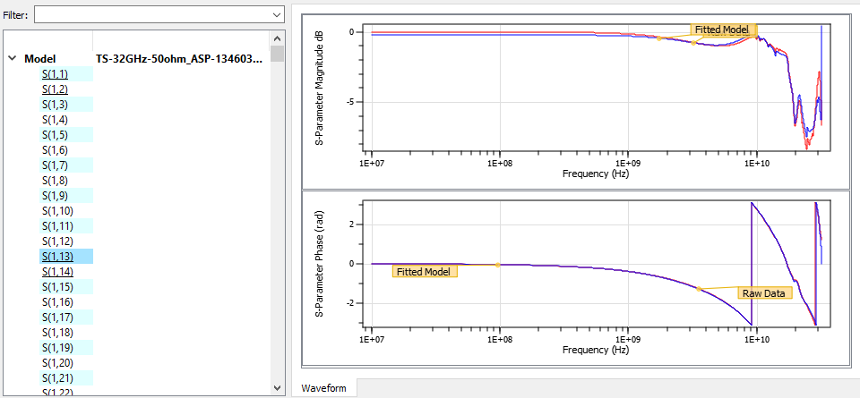Open the Filter dropdown arrow
The width and height of the screenshot is (860, 398).
tap(277, 15)
